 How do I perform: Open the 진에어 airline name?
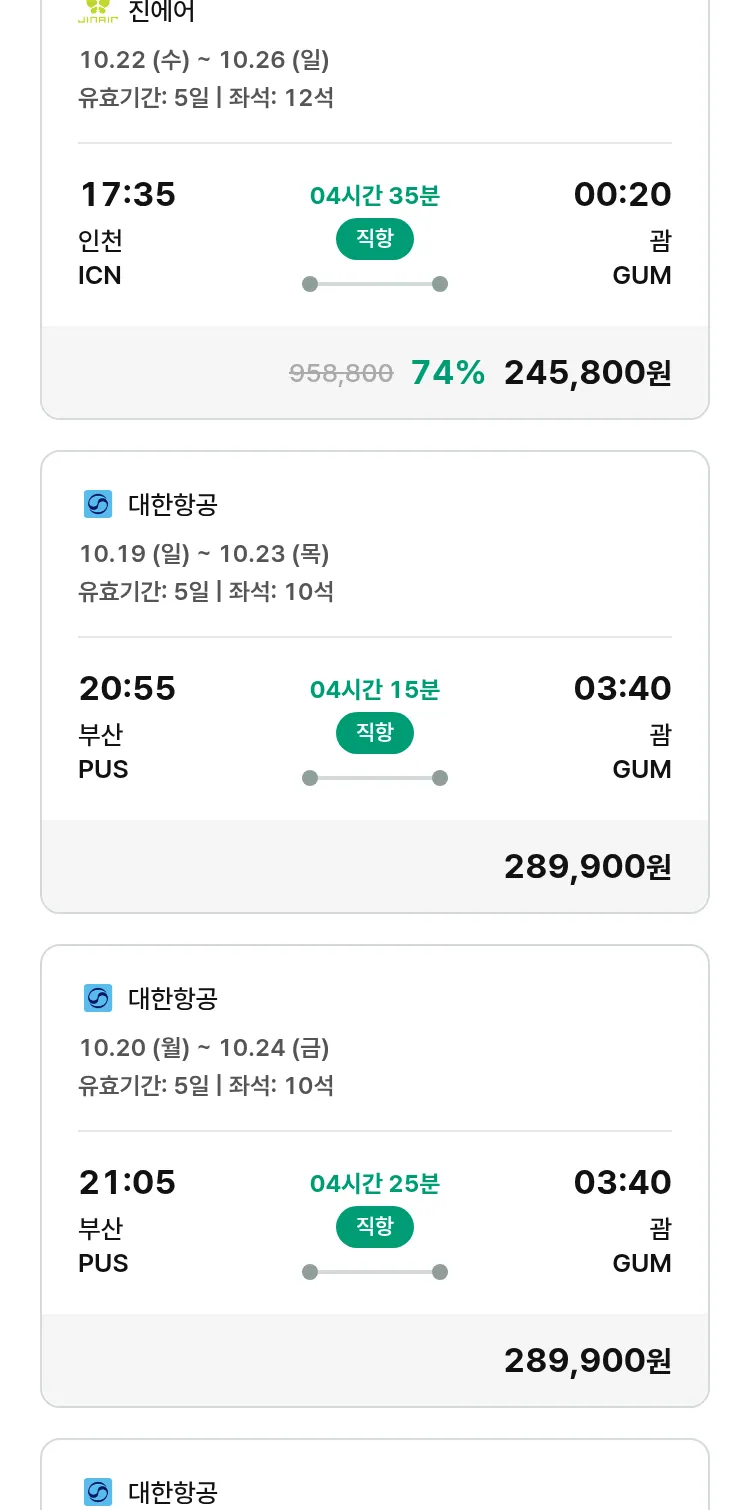162,12
